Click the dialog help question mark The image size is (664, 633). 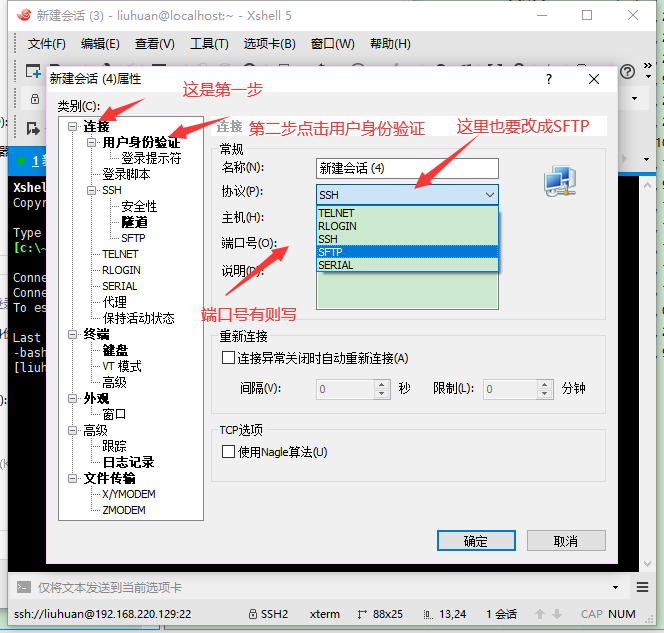coord(549,79)
